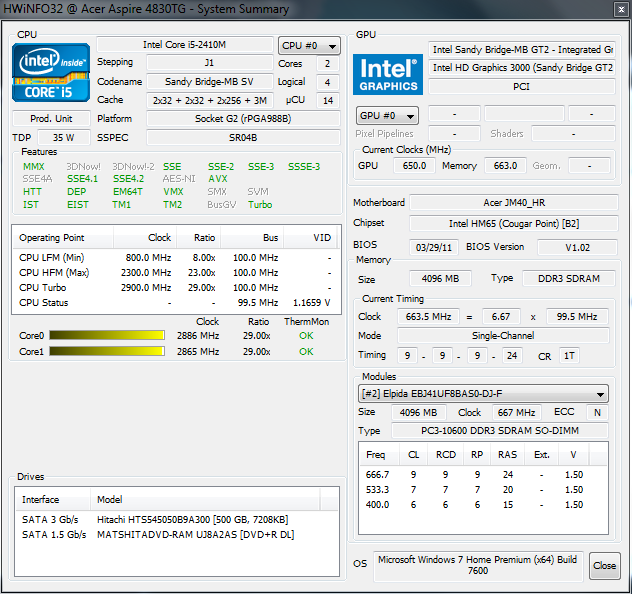Click the Single-Channel mode field
Viewport: 632px width, 594px height.
click(503, 336)
